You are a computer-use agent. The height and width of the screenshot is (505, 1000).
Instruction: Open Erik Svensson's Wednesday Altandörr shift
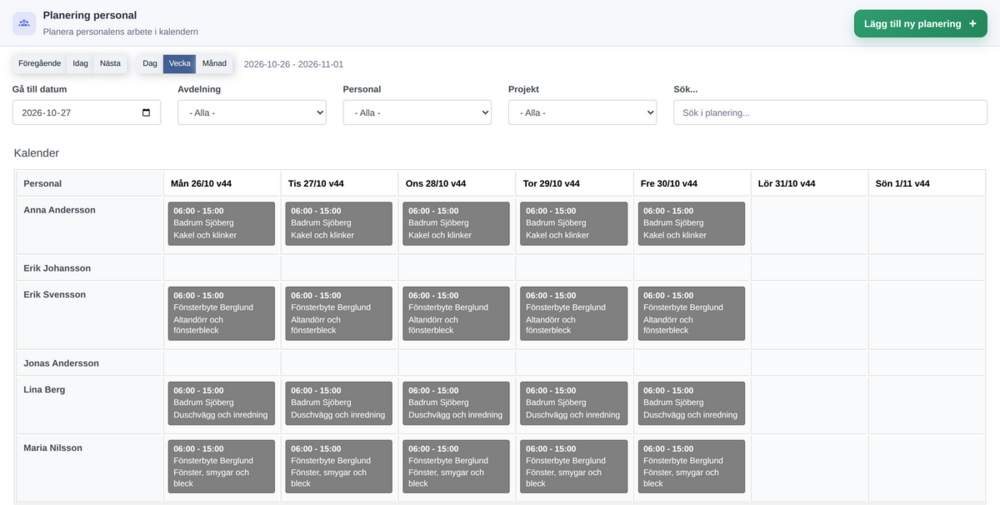click(456, 314)
